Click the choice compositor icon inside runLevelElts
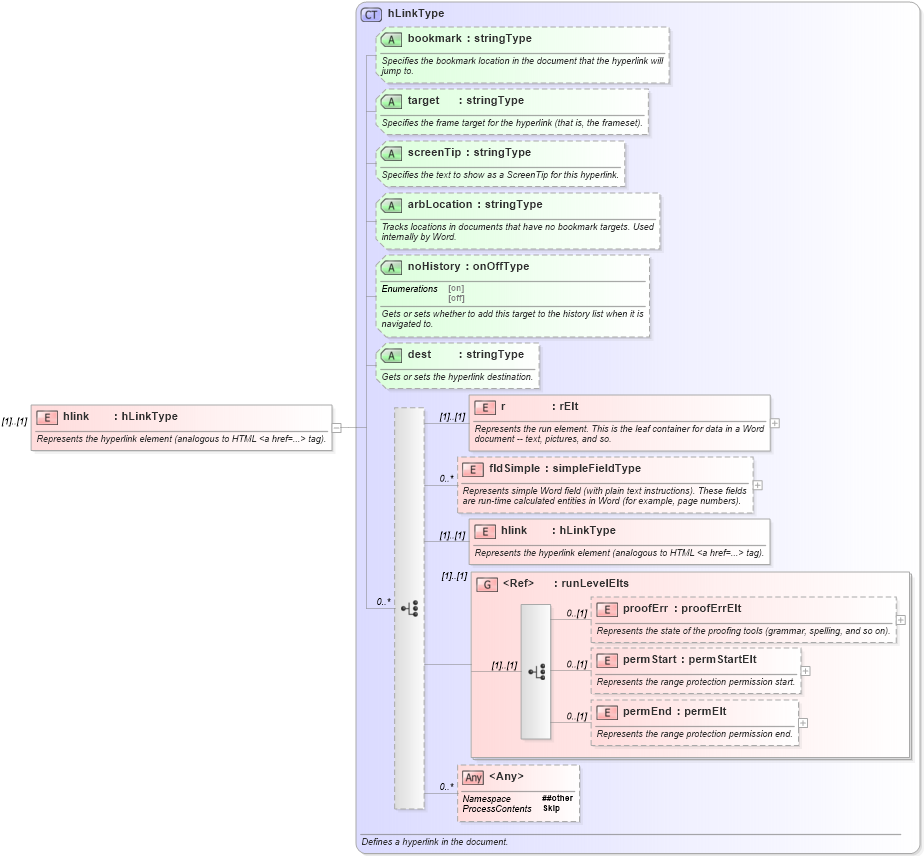Viewport: 924px width, 856px height. [537, 672]
